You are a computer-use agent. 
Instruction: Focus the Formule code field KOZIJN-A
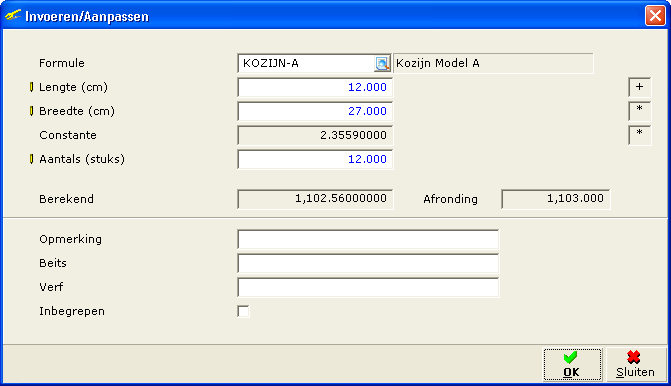(x=306, y=63)
